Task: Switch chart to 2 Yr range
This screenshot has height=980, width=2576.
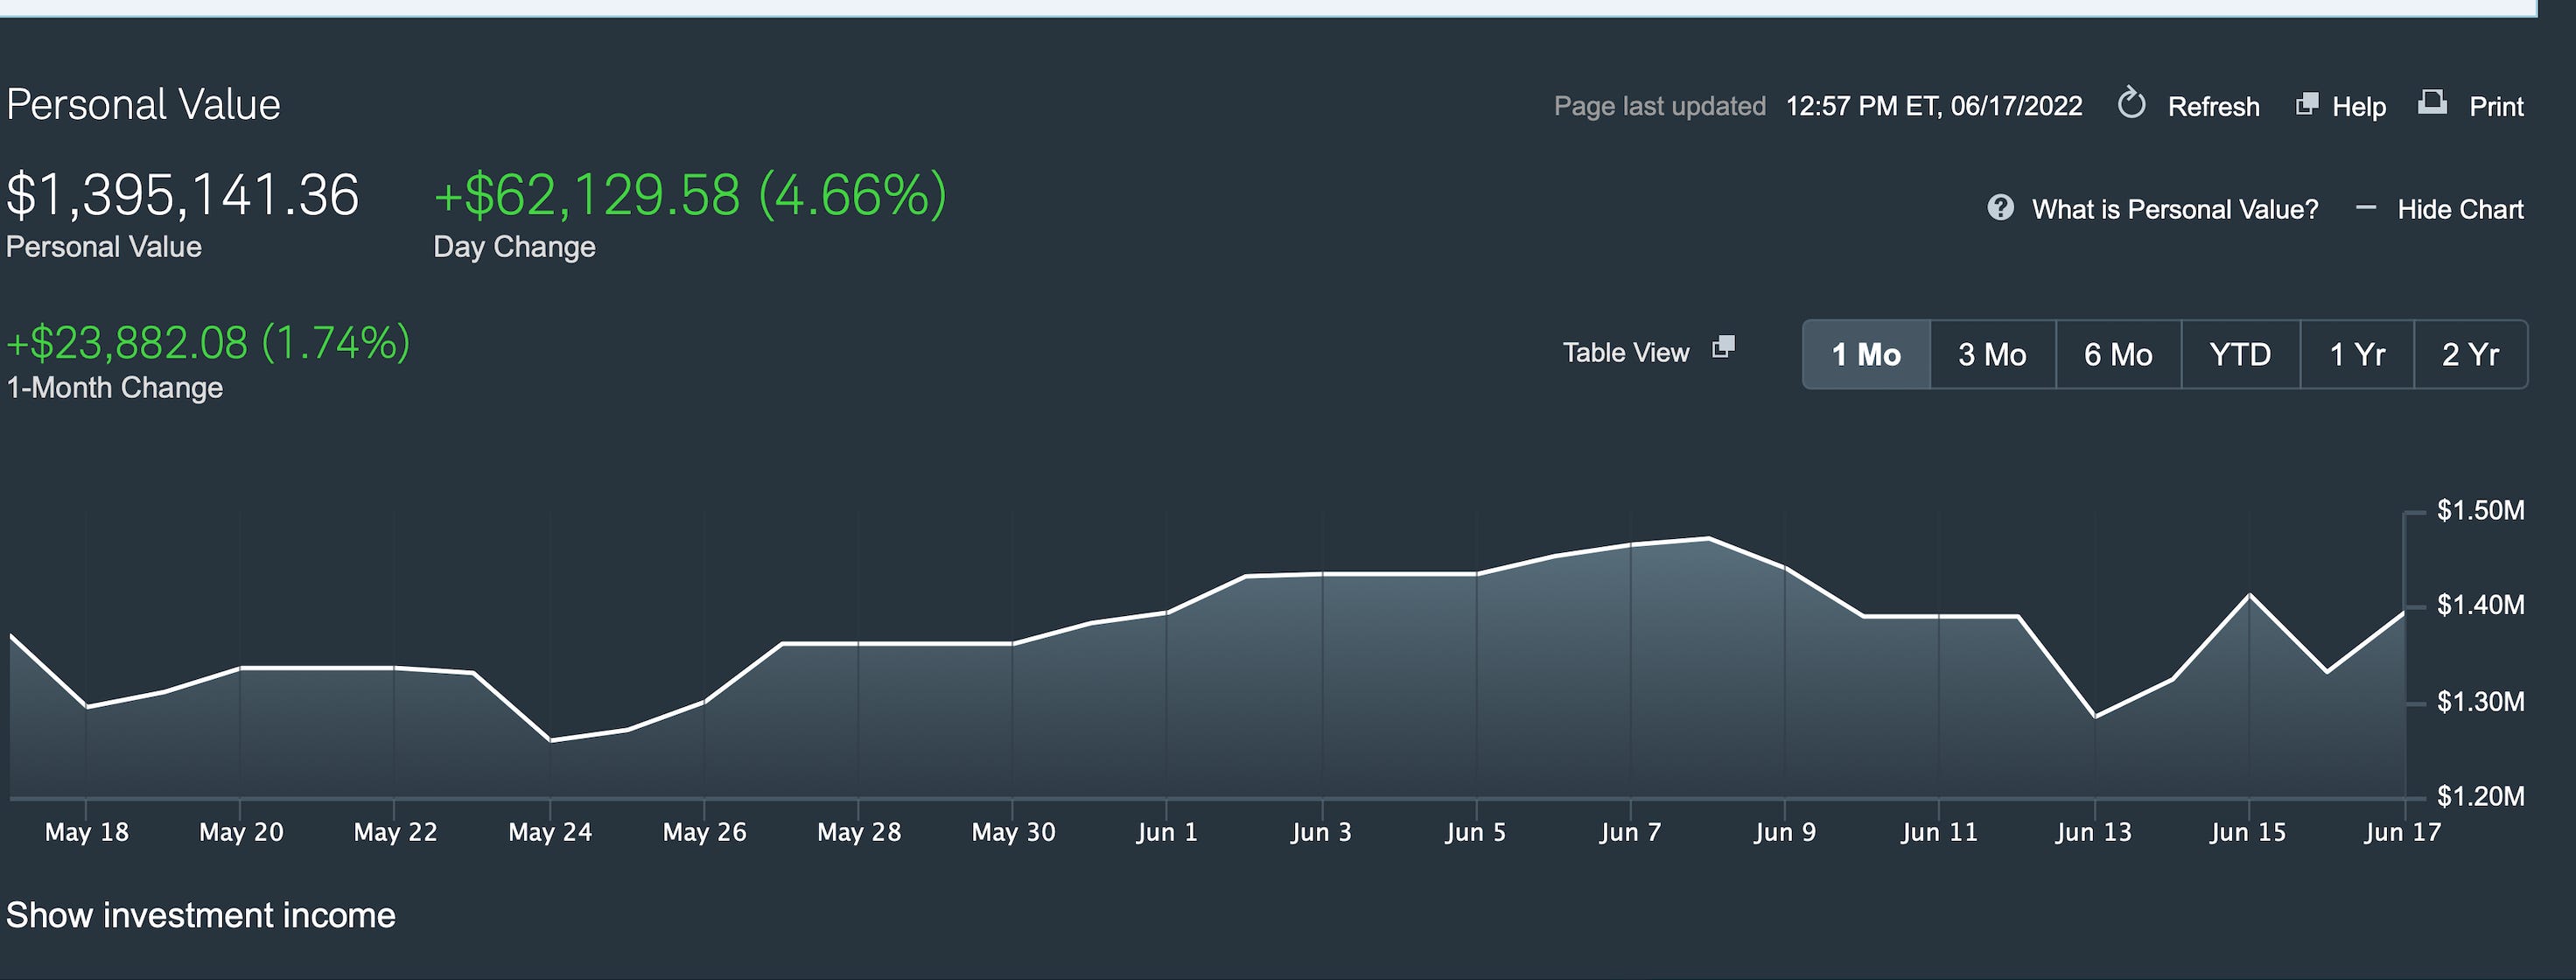Action: (2470, 354)
